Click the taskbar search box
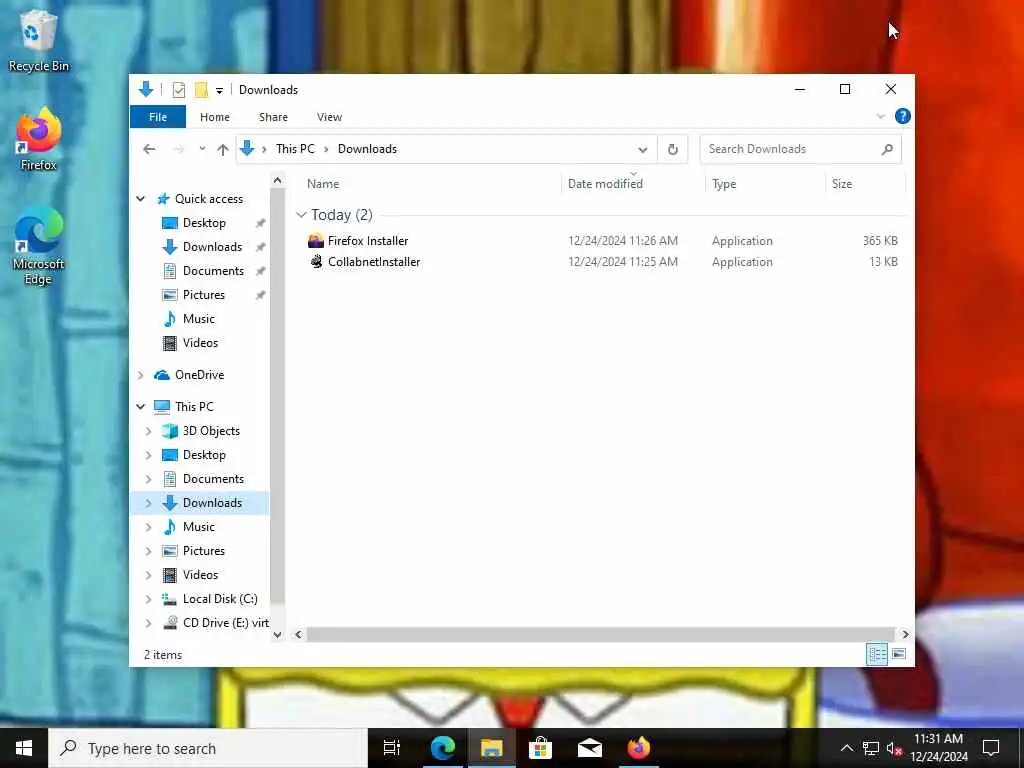Image resolution: width=1024 pixels, height=768 pixels. (208, 748)
